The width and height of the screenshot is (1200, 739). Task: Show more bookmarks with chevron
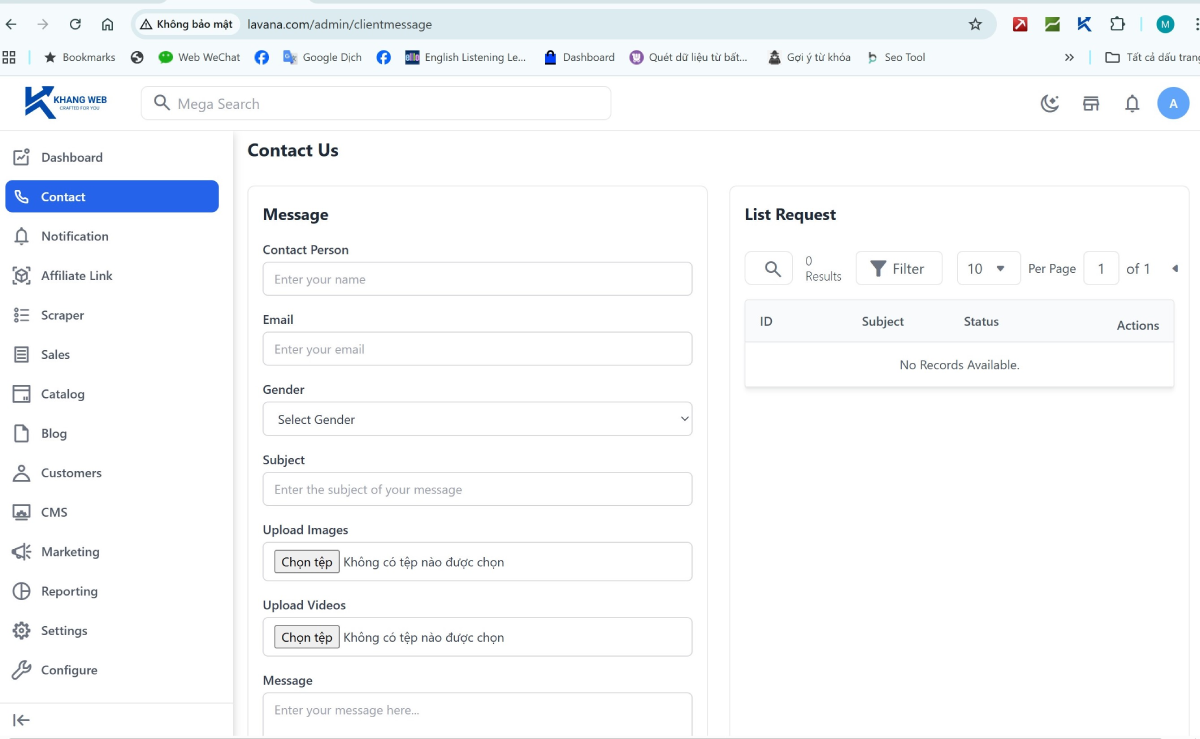tap(1069, 57)
